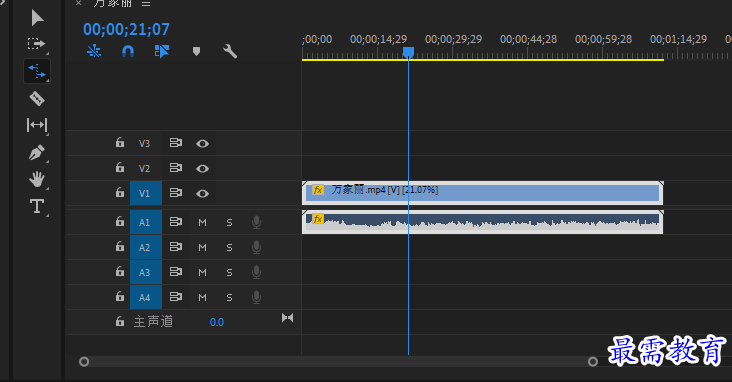Toggle A1 track targeting
Viewport: 732px width, 382px height.
tap(146, 222)
